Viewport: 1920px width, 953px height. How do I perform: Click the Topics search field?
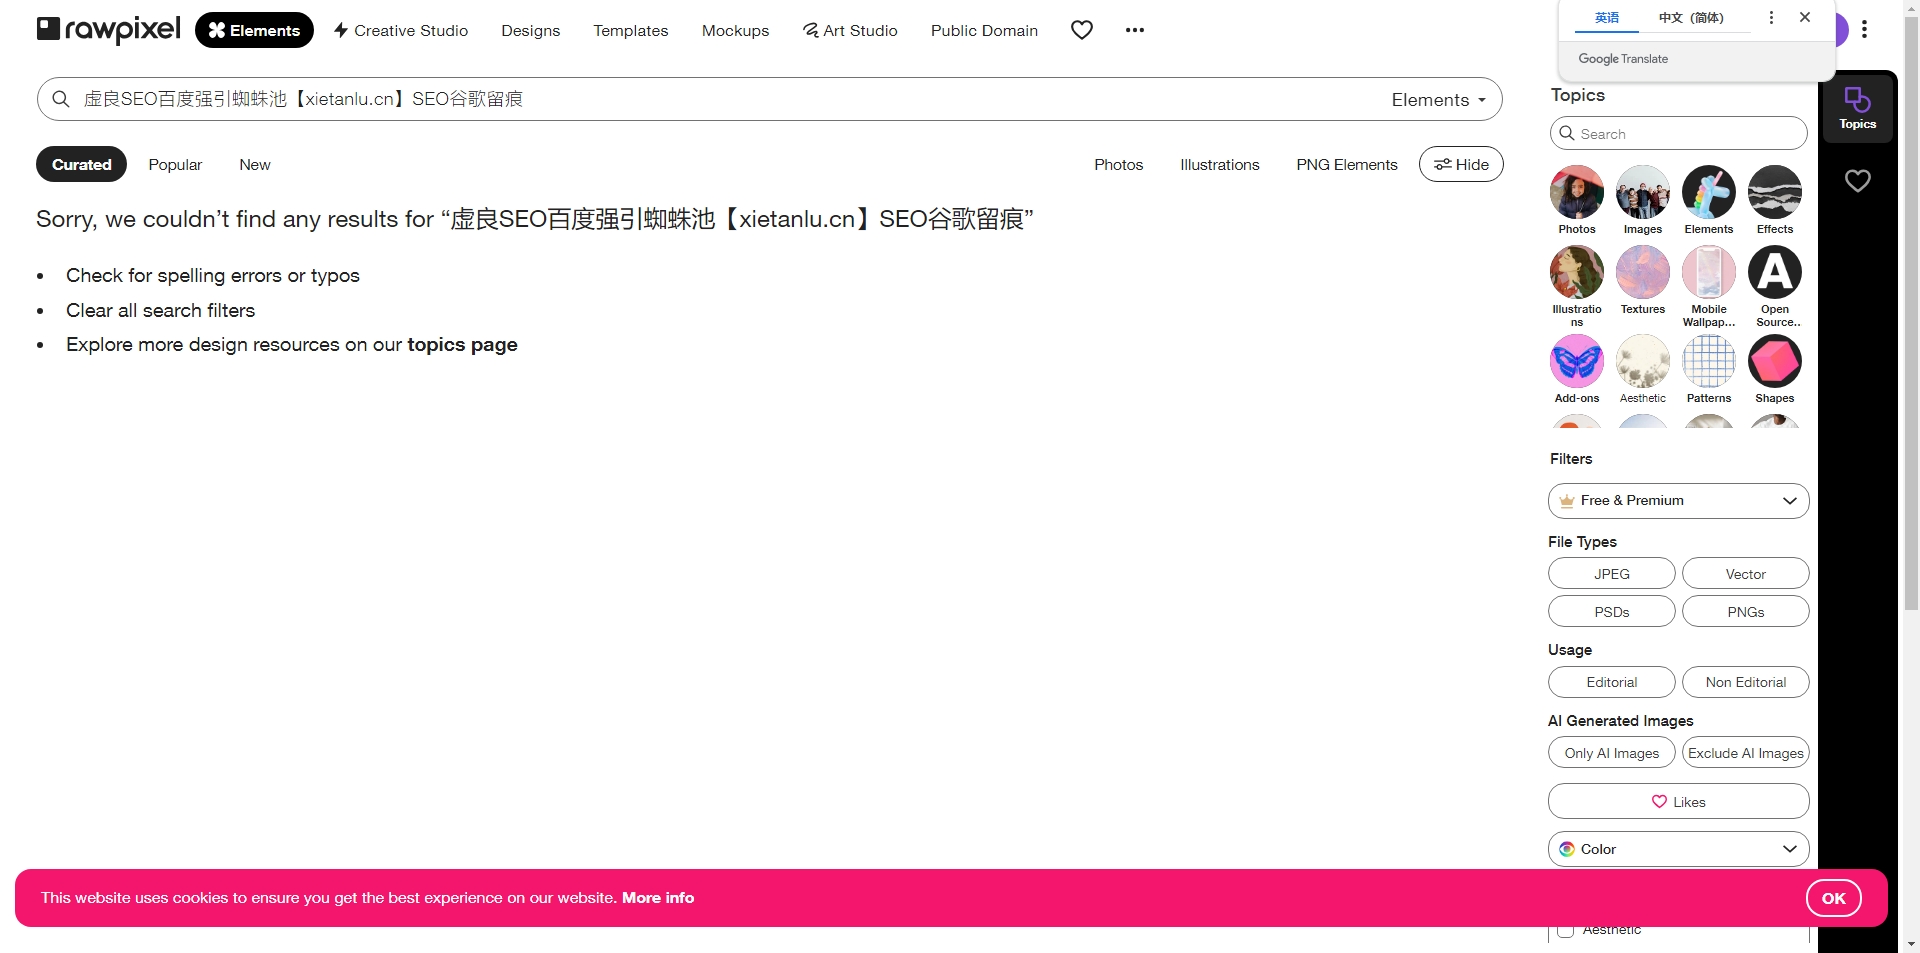click(1678, 133)
